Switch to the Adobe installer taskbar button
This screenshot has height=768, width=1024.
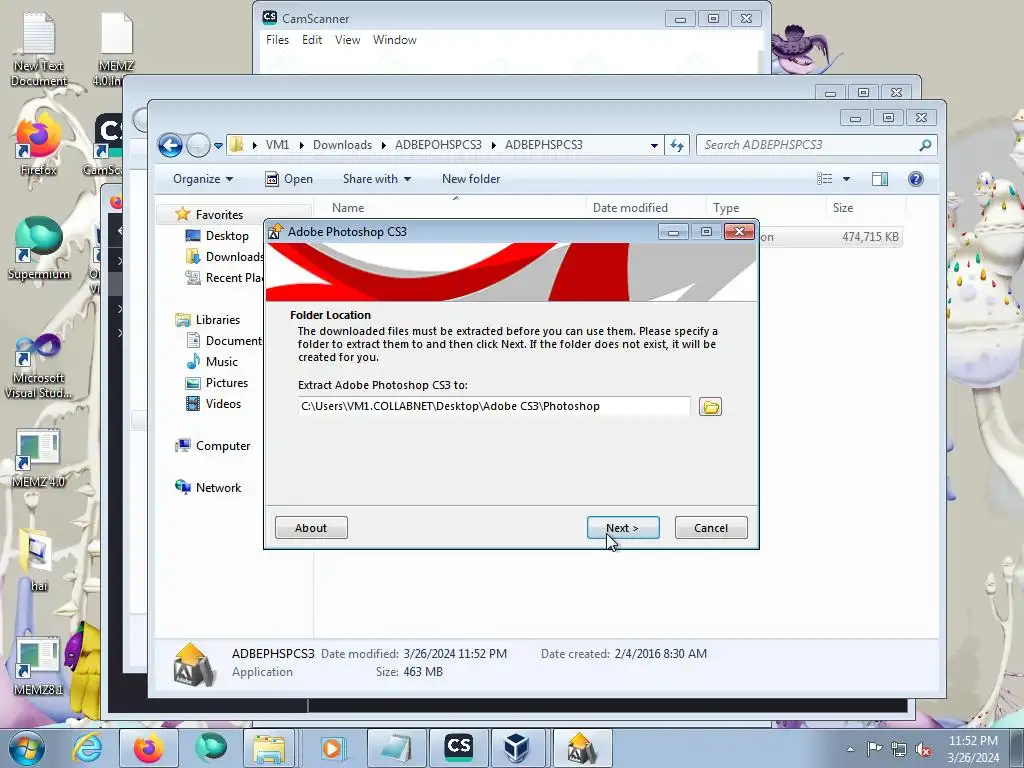(581, 748)
